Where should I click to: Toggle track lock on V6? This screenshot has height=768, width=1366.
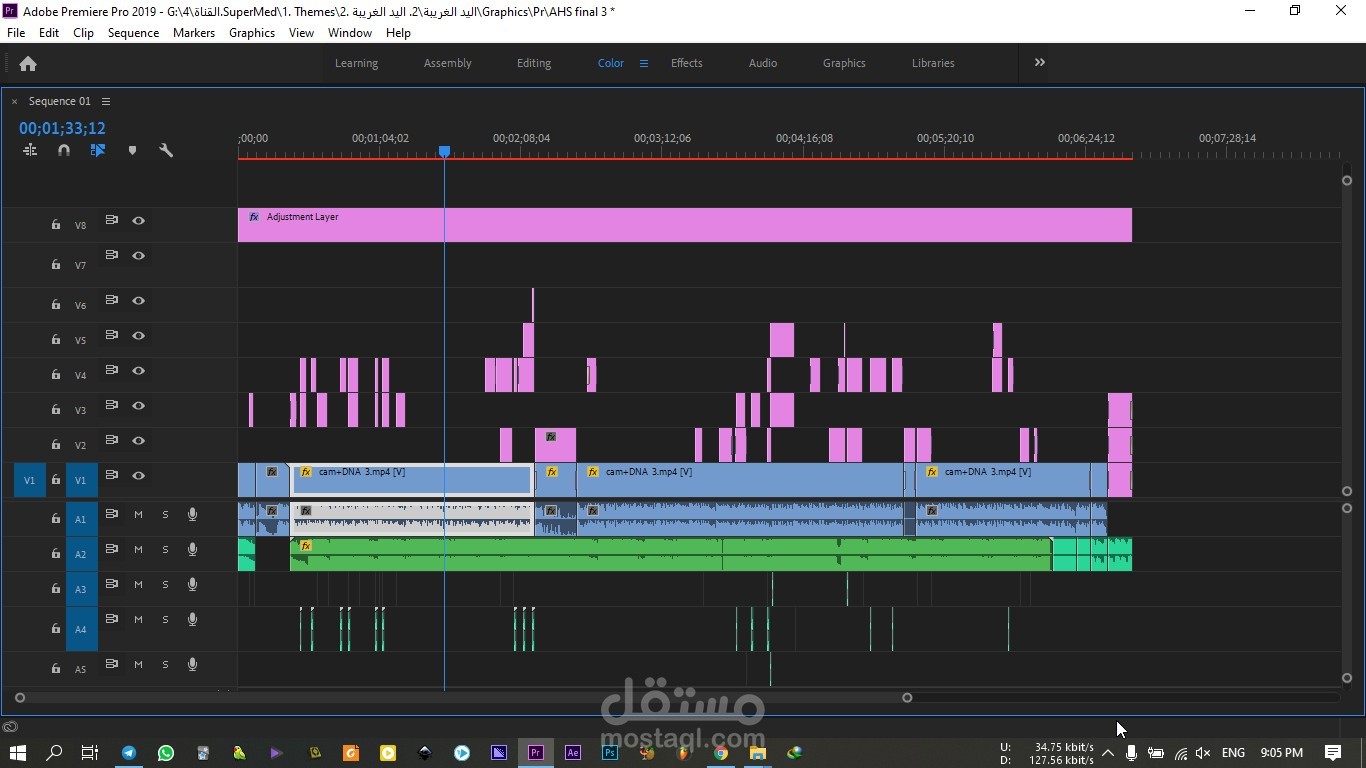[56, 305]
